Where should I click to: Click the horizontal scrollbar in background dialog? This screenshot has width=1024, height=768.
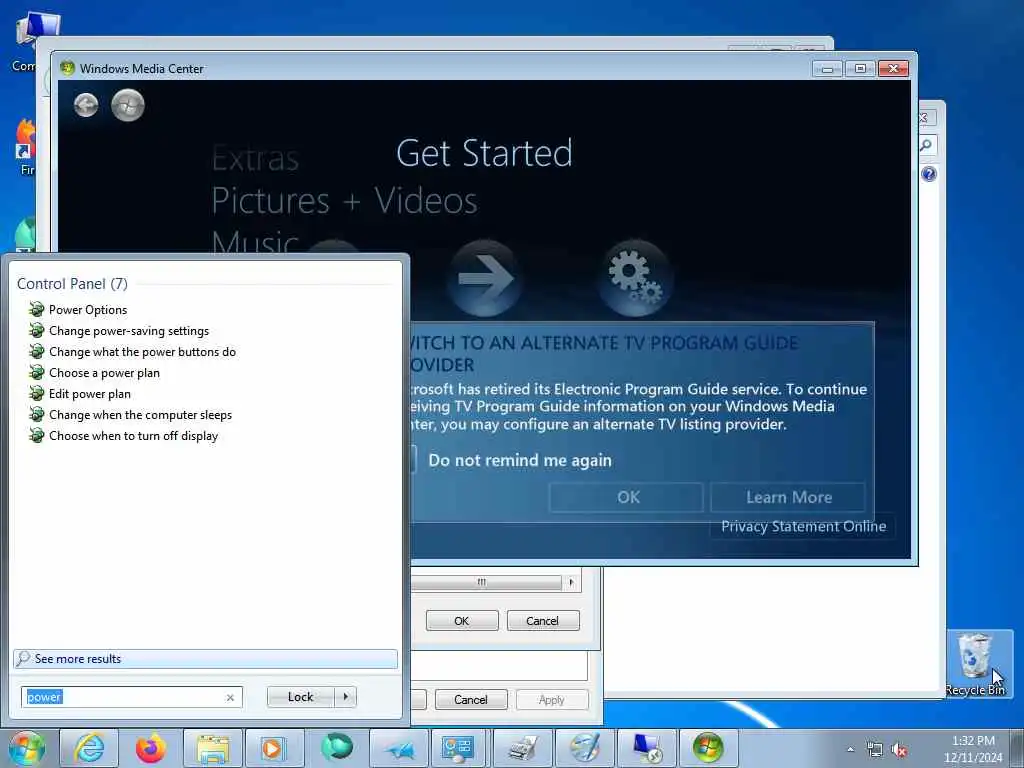[487, 582]
